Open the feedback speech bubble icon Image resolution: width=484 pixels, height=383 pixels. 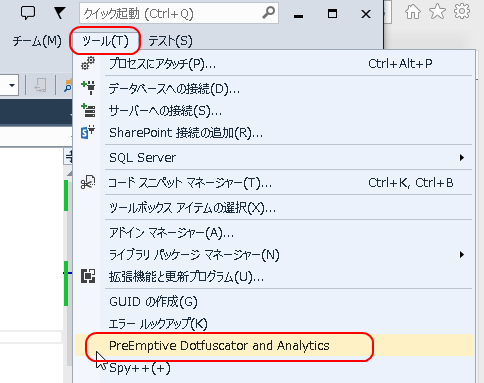point(28,13)
